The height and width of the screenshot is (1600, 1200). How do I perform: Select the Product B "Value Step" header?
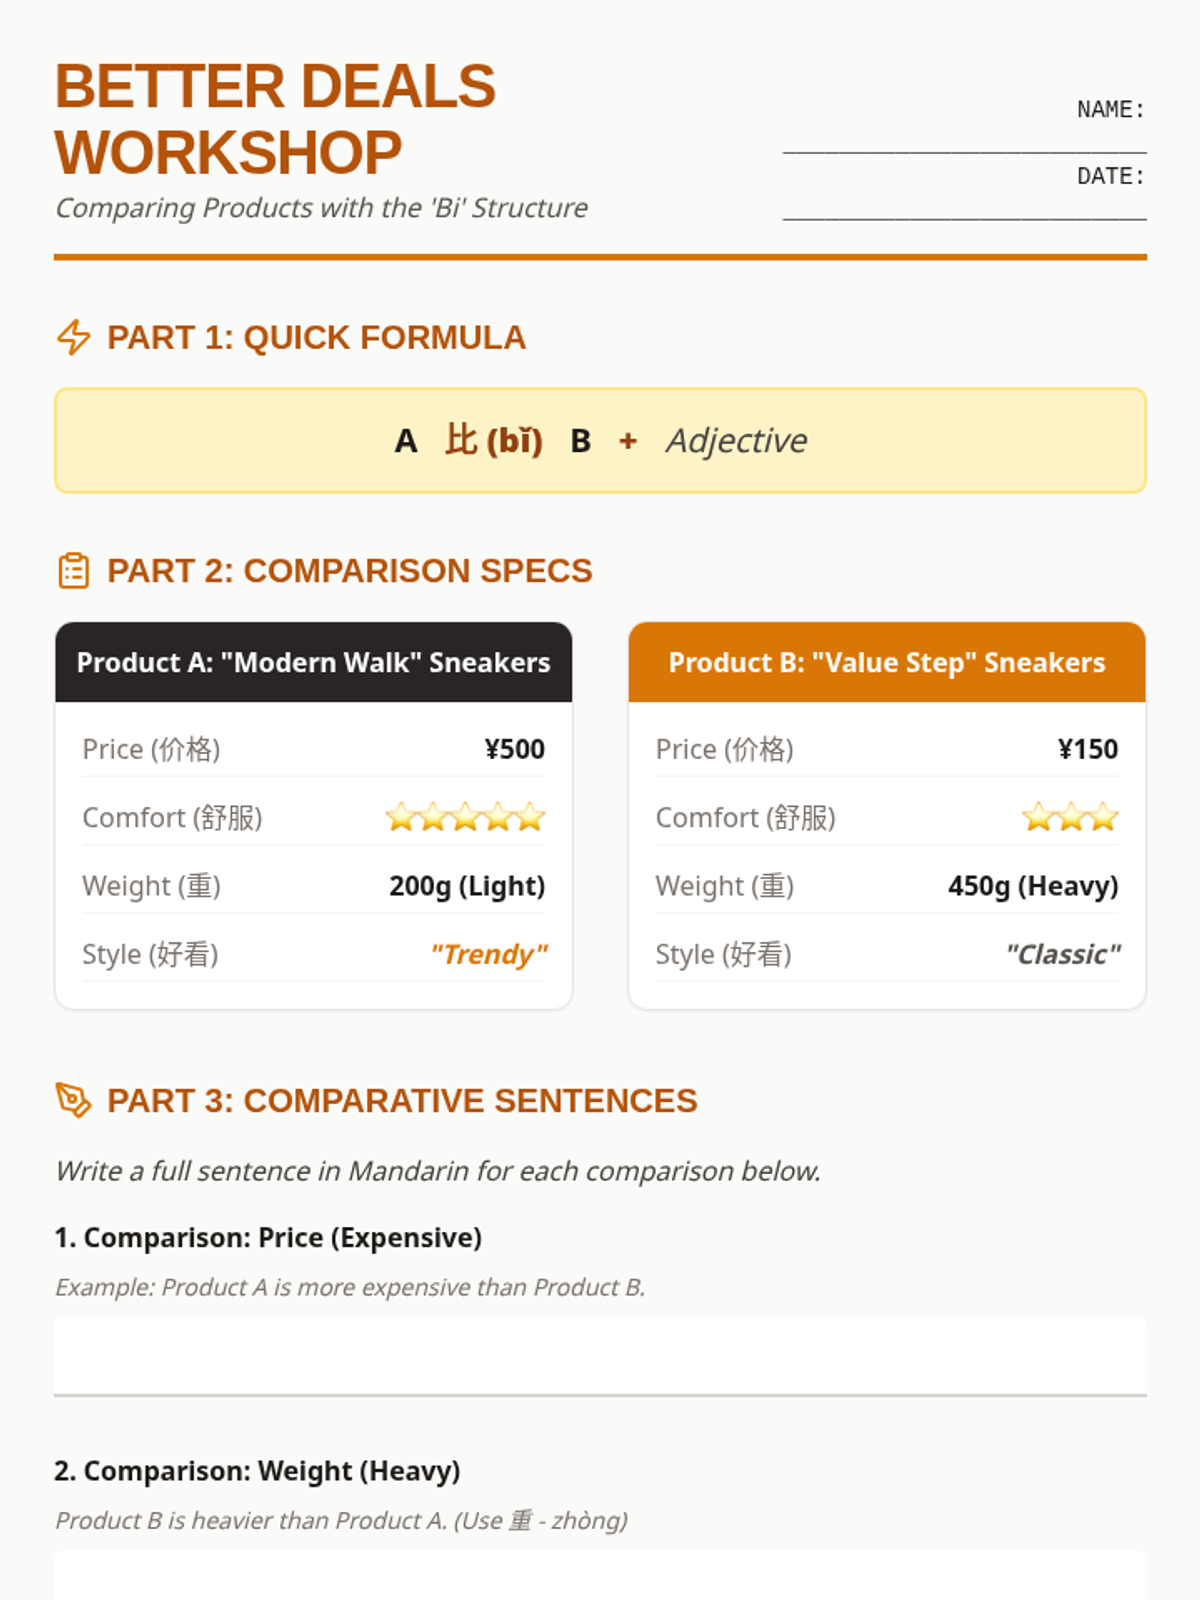click(886, 662)
